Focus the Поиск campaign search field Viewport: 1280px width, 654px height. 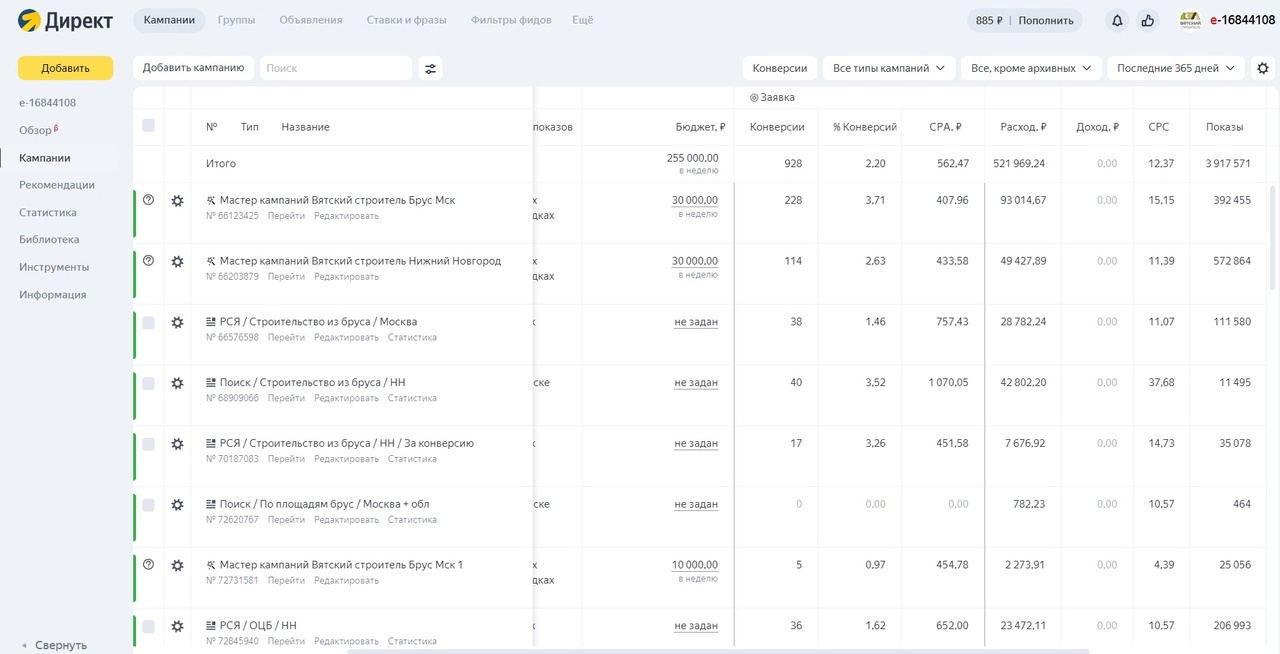click(x=336, y=68)
